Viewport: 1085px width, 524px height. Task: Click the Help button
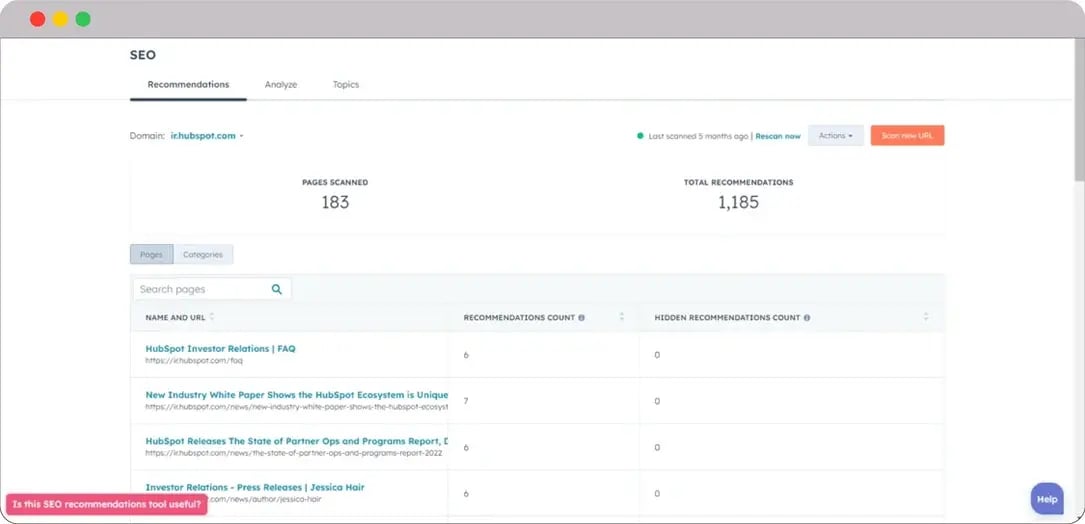1047,498
